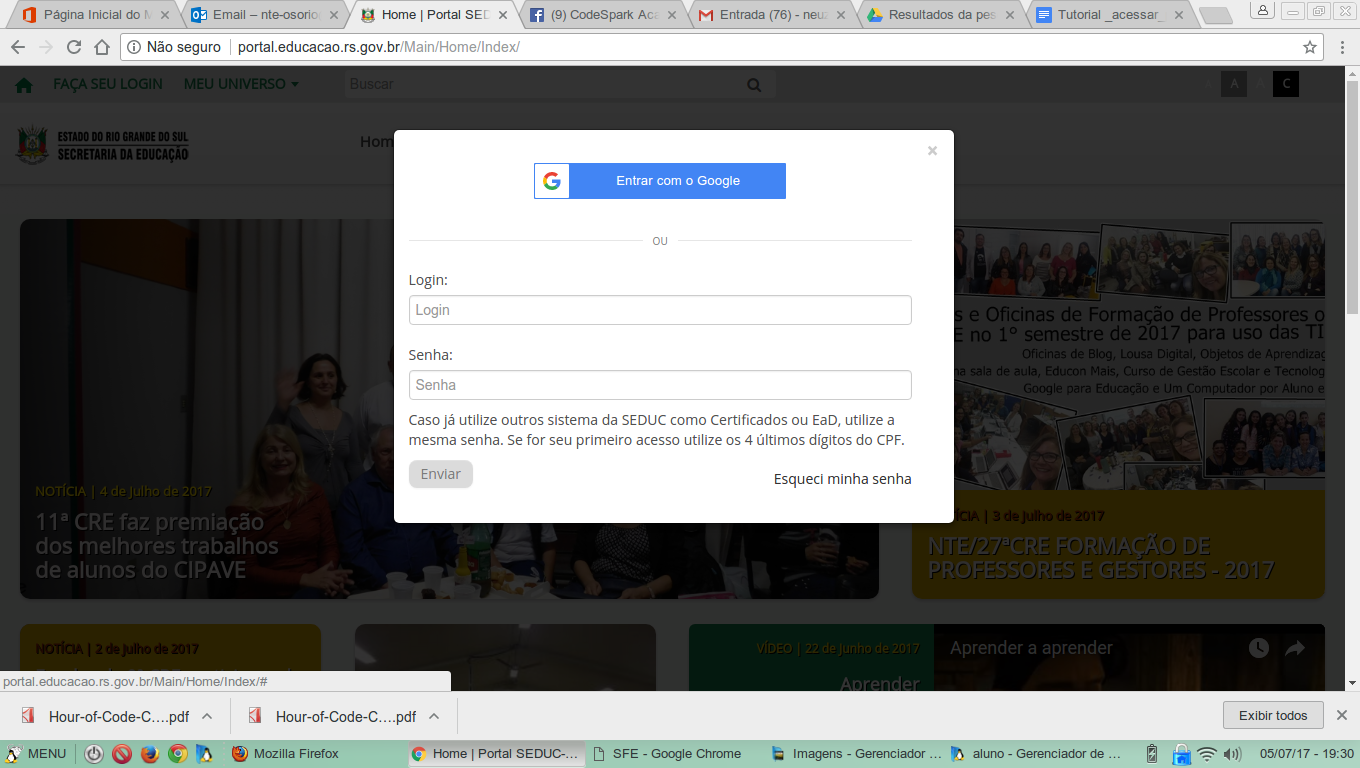This screenshot has width=1360, height=768.
Task: Open Chrome menu three dots
Action: click(1343, 47)
